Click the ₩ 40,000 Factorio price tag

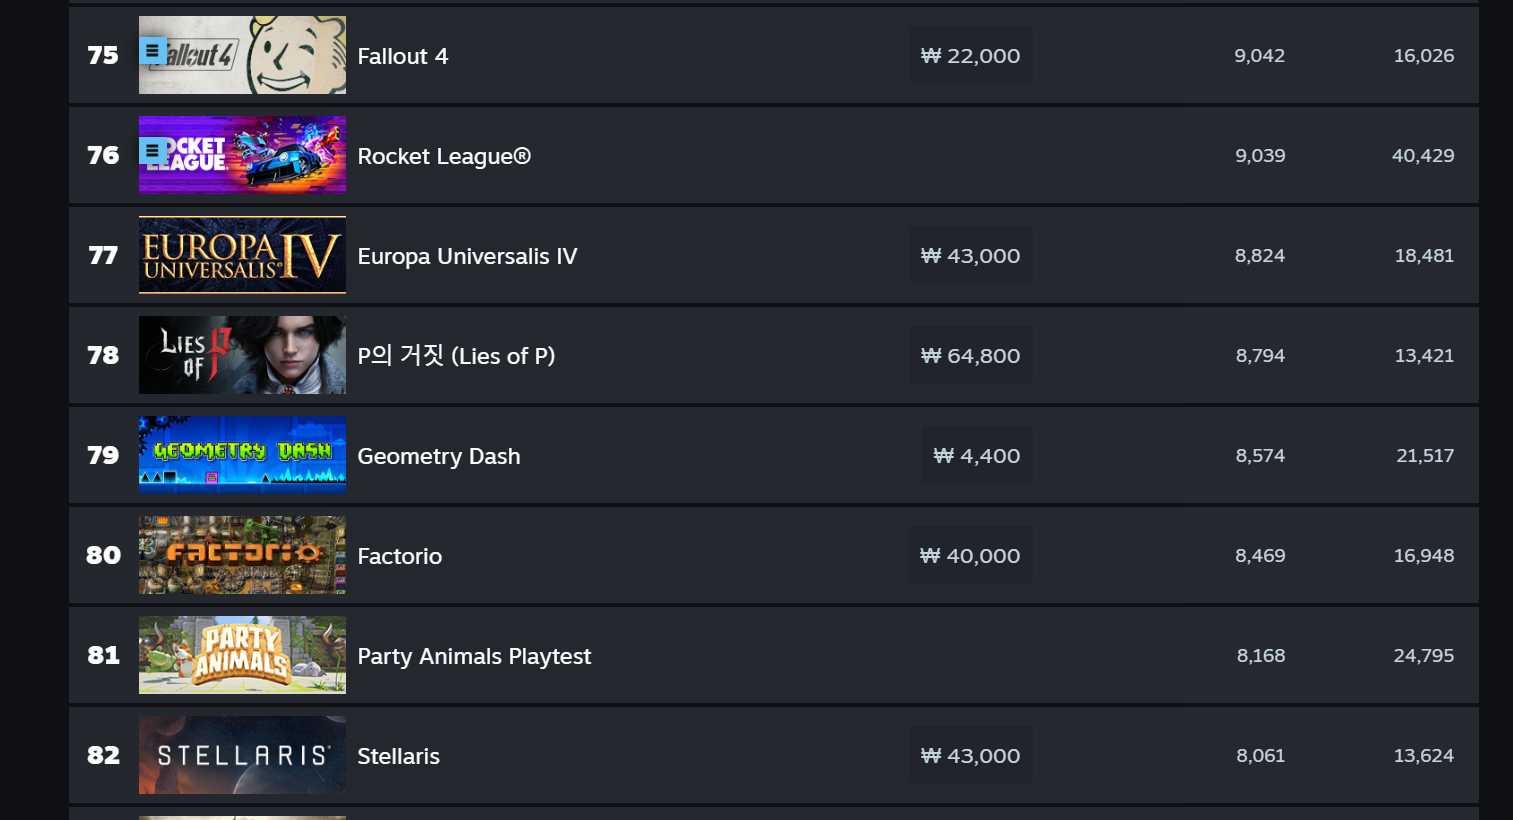coord(970,556)
